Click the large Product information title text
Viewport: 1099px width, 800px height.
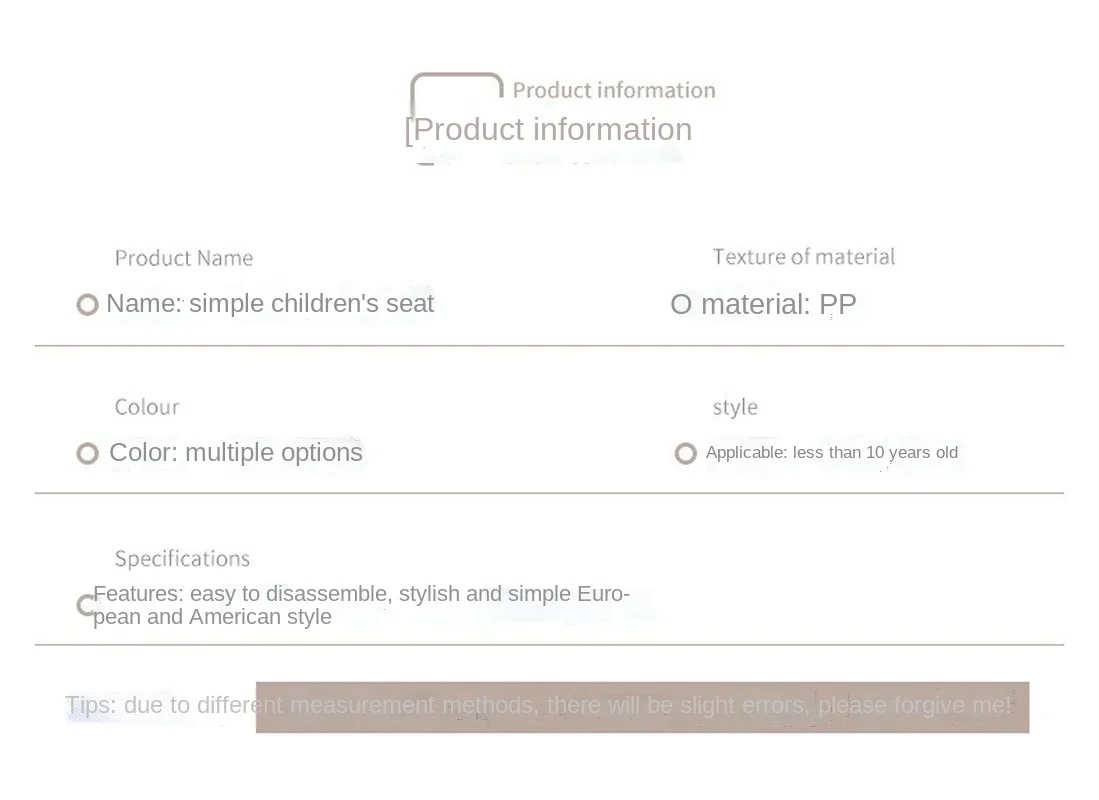tap(549, 130)
